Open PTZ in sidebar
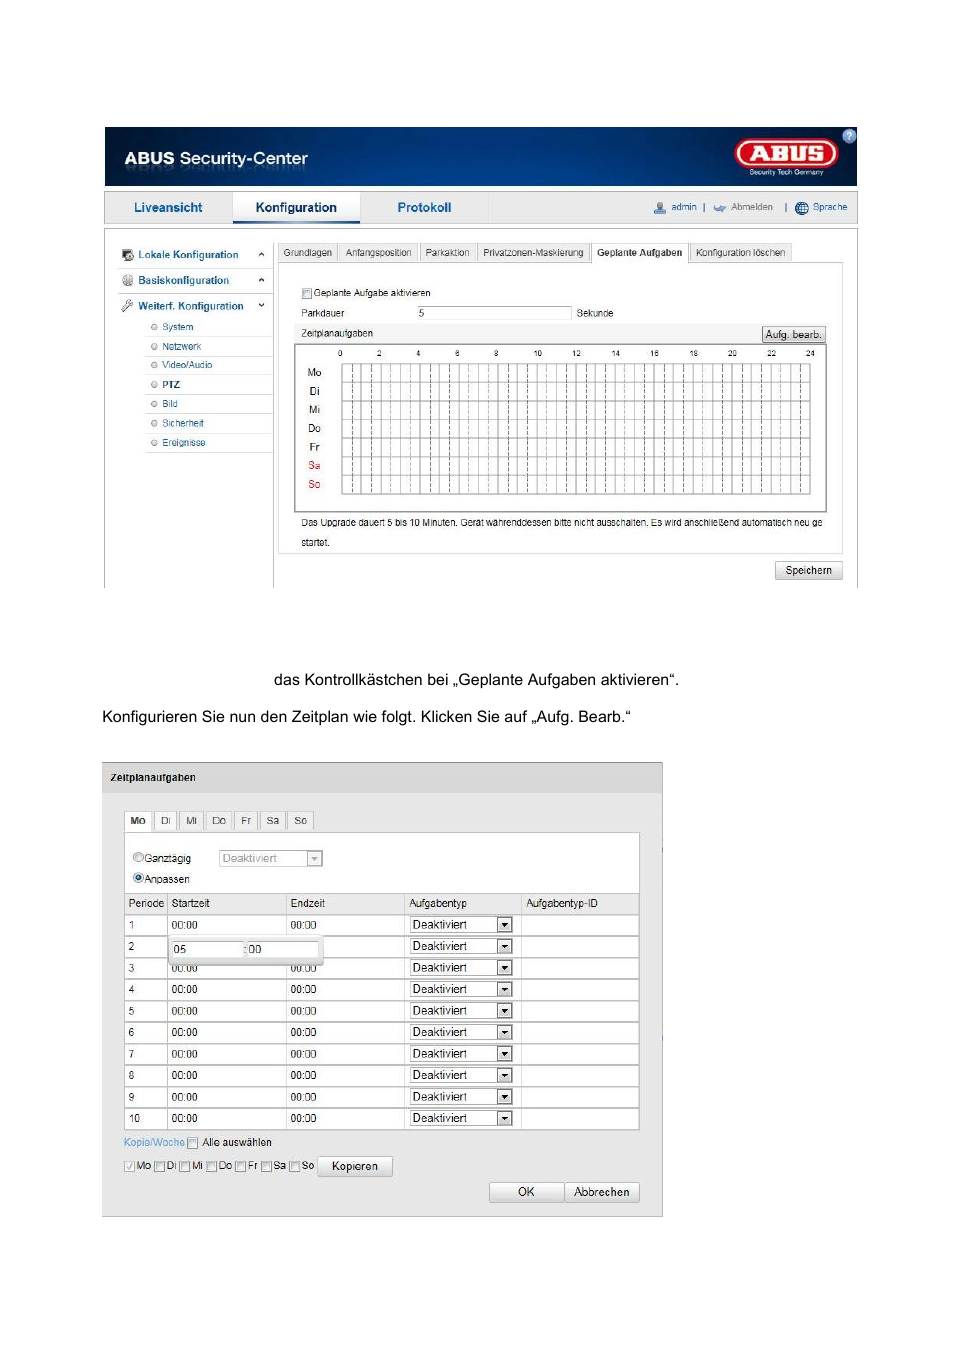The width and height of the screenshot is (954, 1350). tap(171, 385)
